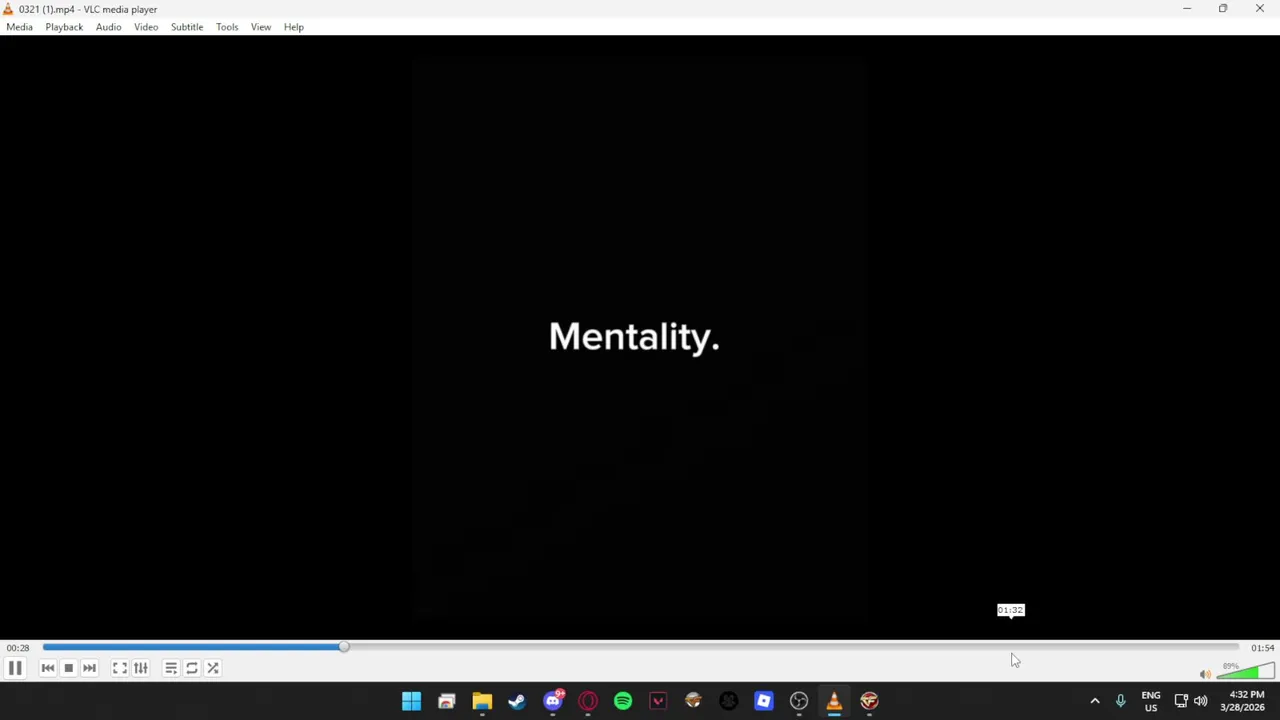The image size is (1280, 720).
Task: Open Roblox from the taskbar
Action: [764, 701]
